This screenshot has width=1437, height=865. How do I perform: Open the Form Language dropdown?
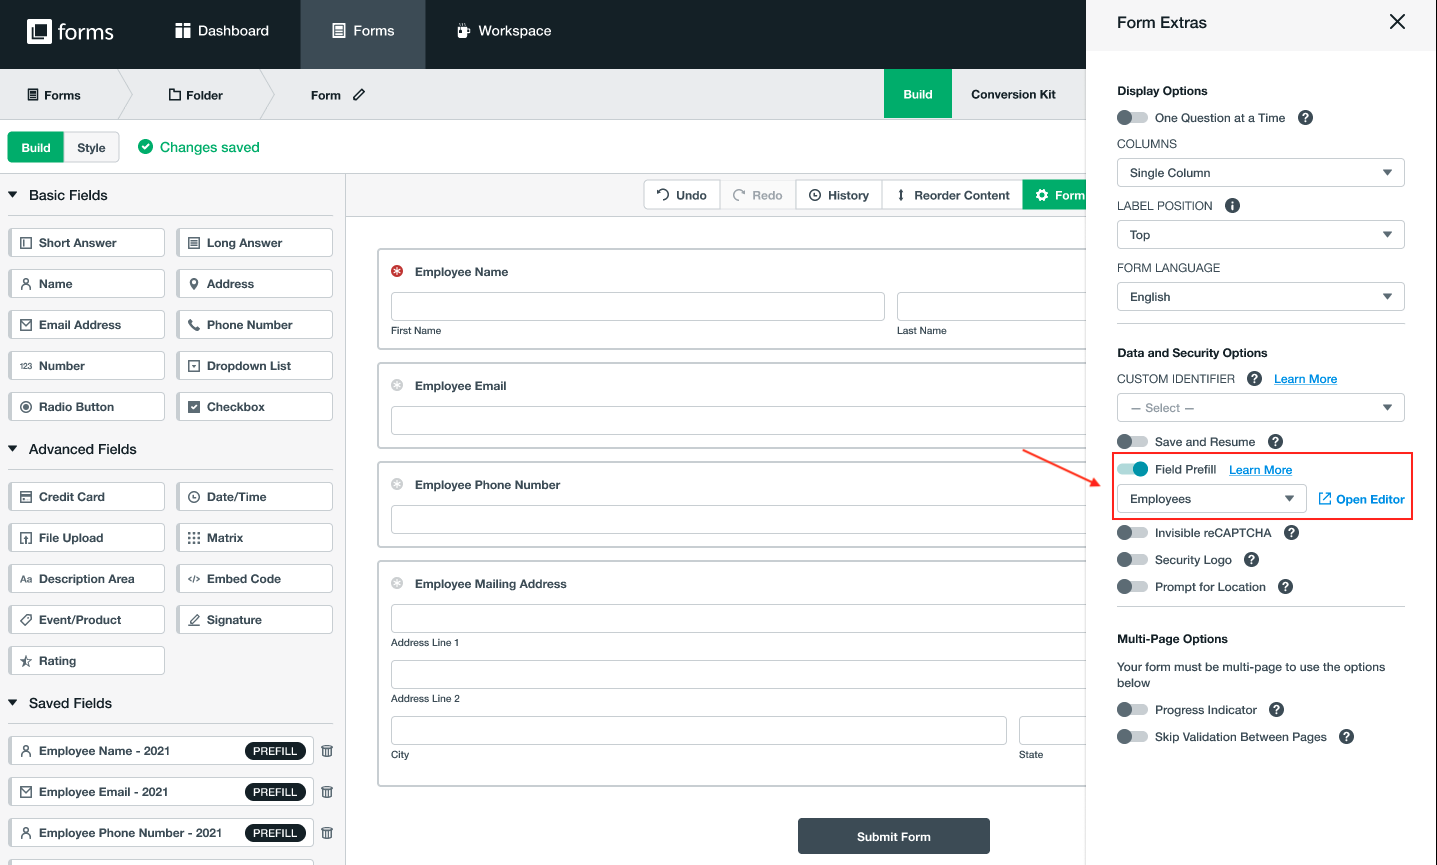tap(1260, 297)
